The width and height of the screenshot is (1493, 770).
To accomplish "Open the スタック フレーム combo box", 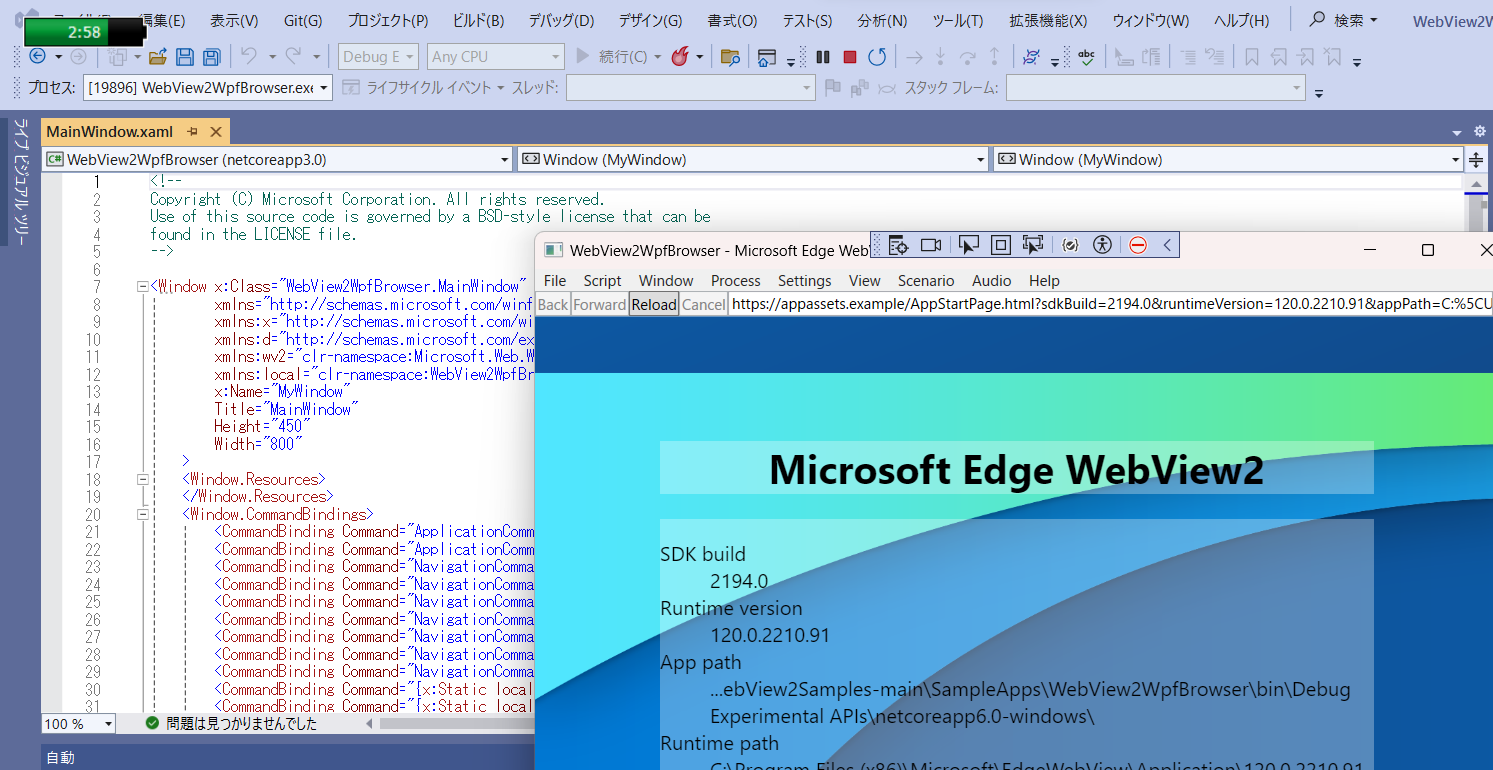I will point(1155,88).
